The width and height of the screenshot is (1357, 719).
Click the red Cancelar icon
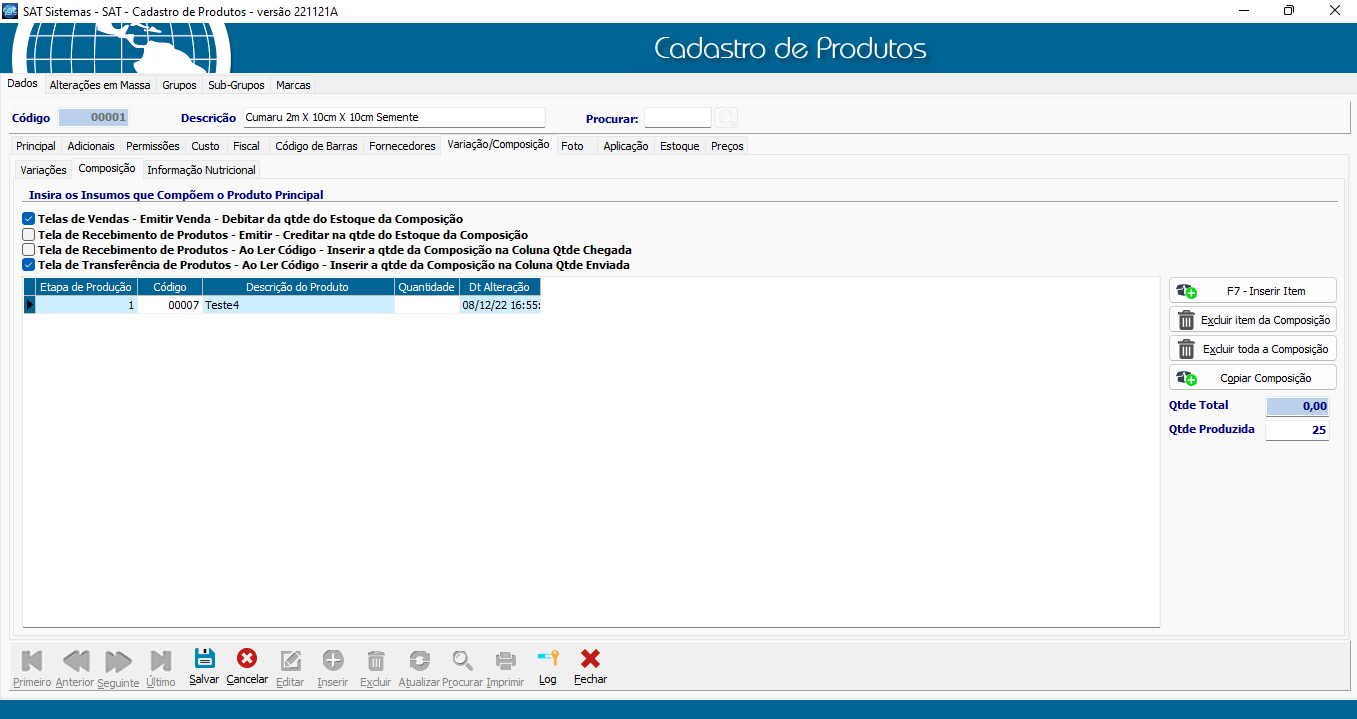246,659
